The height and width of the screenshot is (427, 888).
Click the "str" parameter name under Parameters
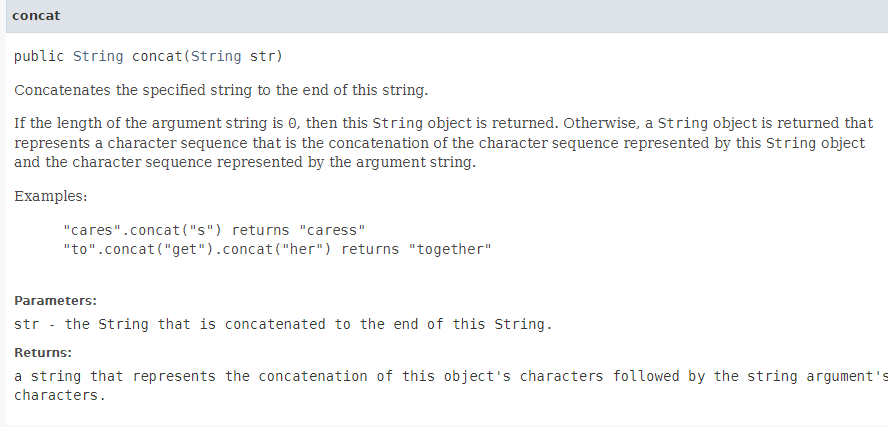pyautogui.click(x=27, y=324)
